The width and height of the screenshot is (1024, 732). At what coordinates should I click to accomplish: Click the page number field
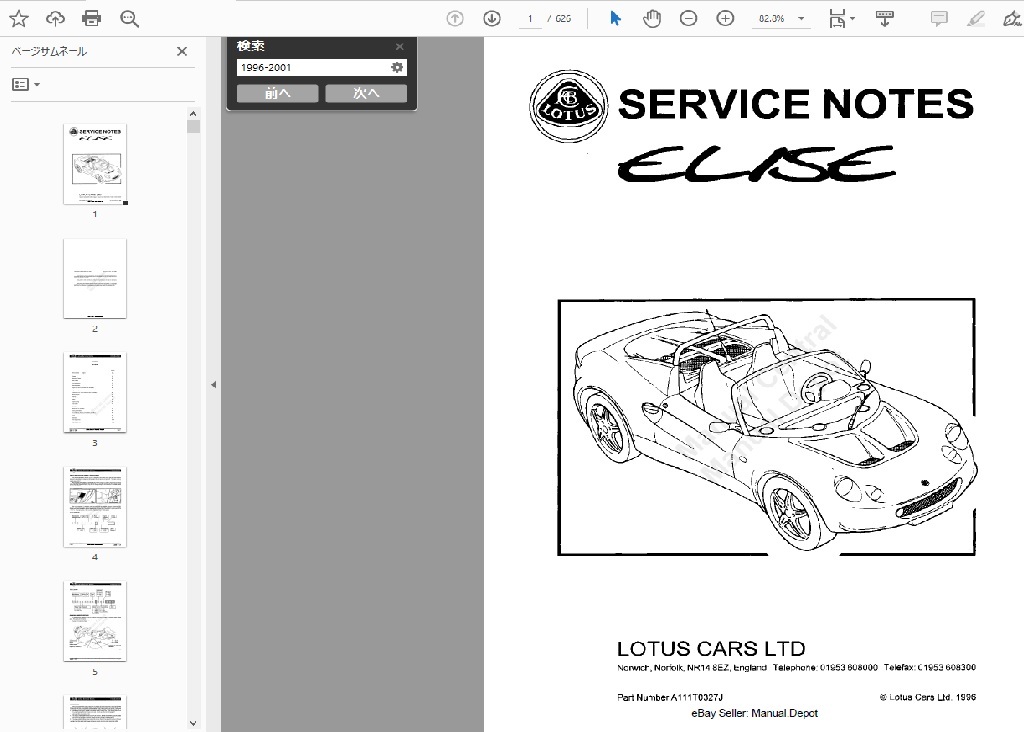[530, 19]
